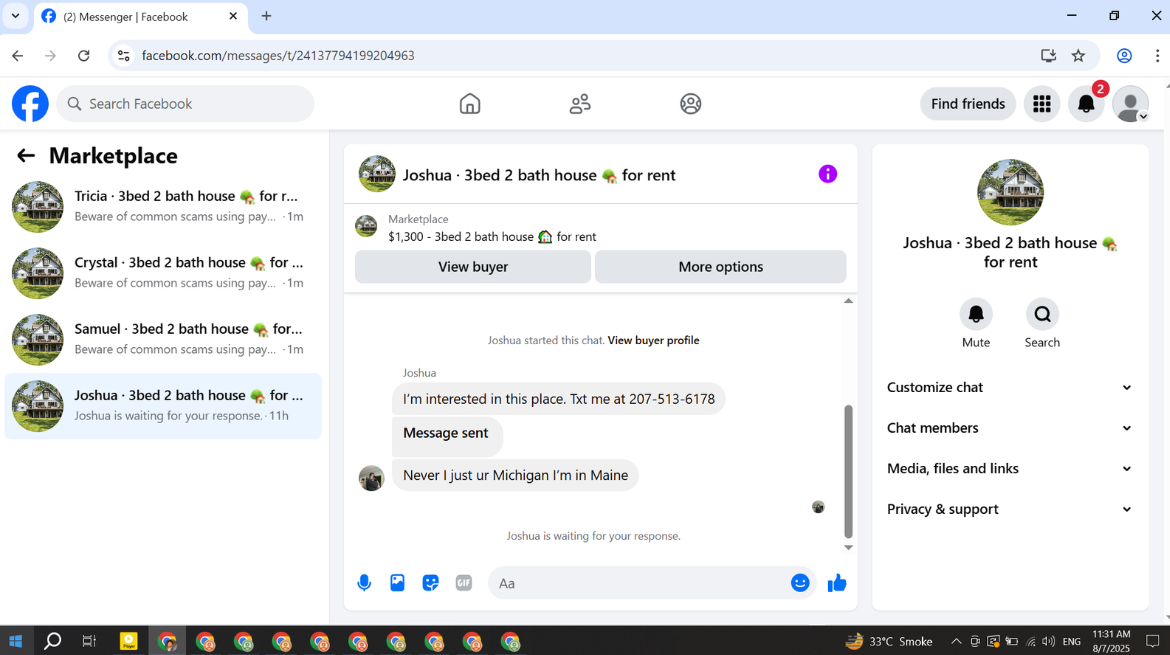Send a thumbs up like

[x=837, y=583]
